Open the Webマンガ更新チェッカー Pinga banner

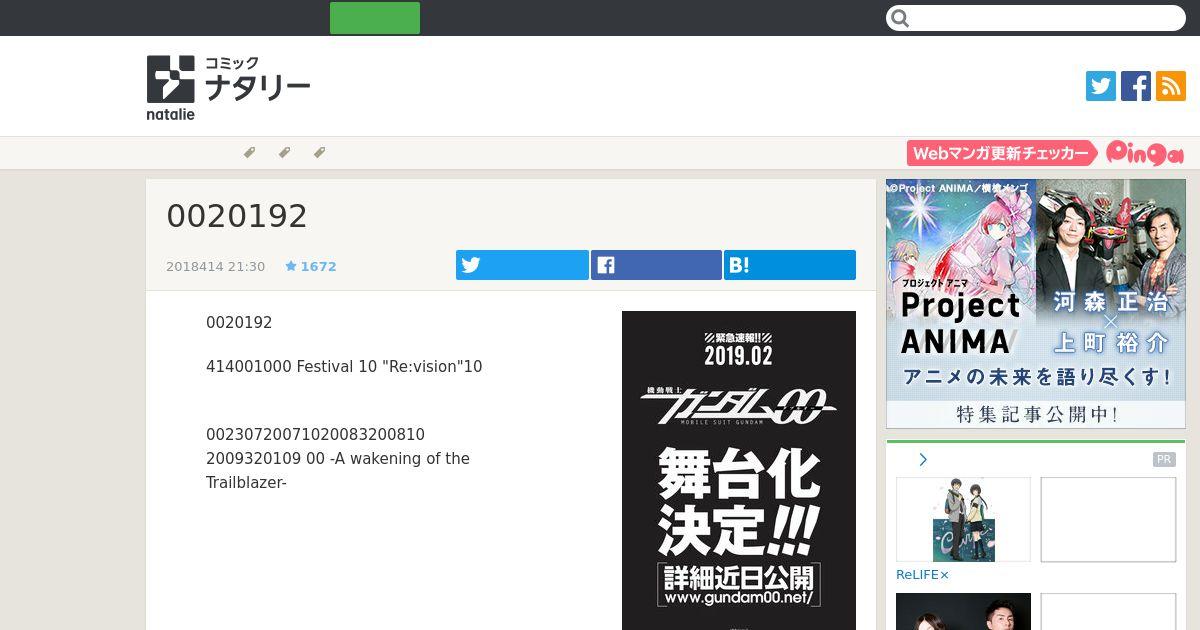[x=1046, y=153]
